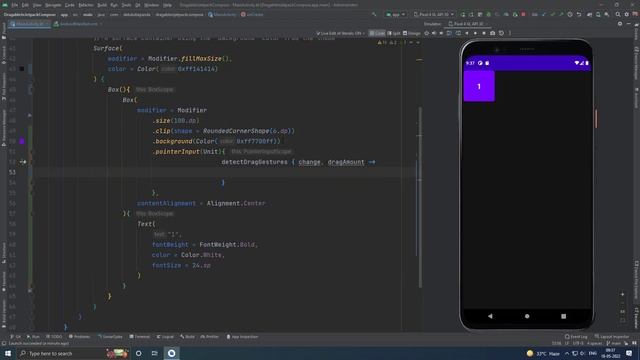Open the Logcat tool window
This screenshot has width=640, height=360.
point(165,337)
